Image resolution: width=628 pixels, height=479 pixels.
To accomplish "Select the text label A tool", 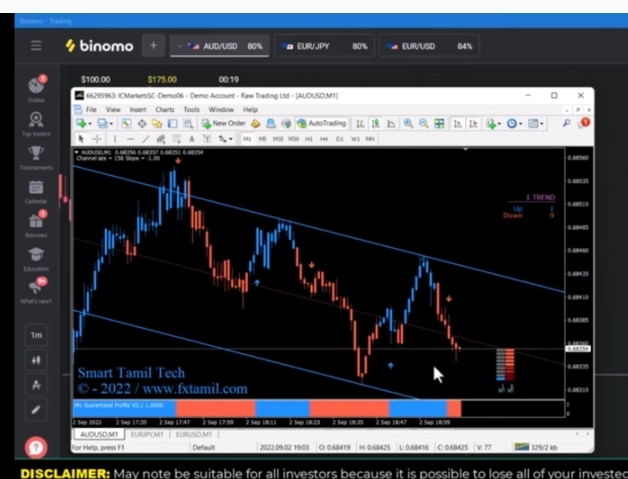I will (x=191, y=139).
